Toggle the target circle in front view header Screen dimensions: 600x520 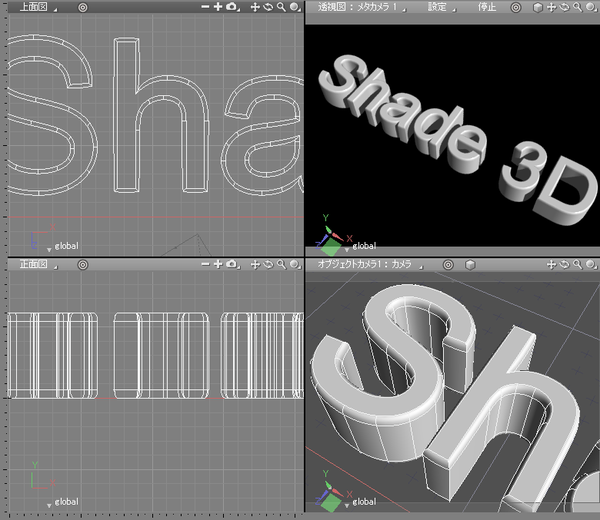82,265
